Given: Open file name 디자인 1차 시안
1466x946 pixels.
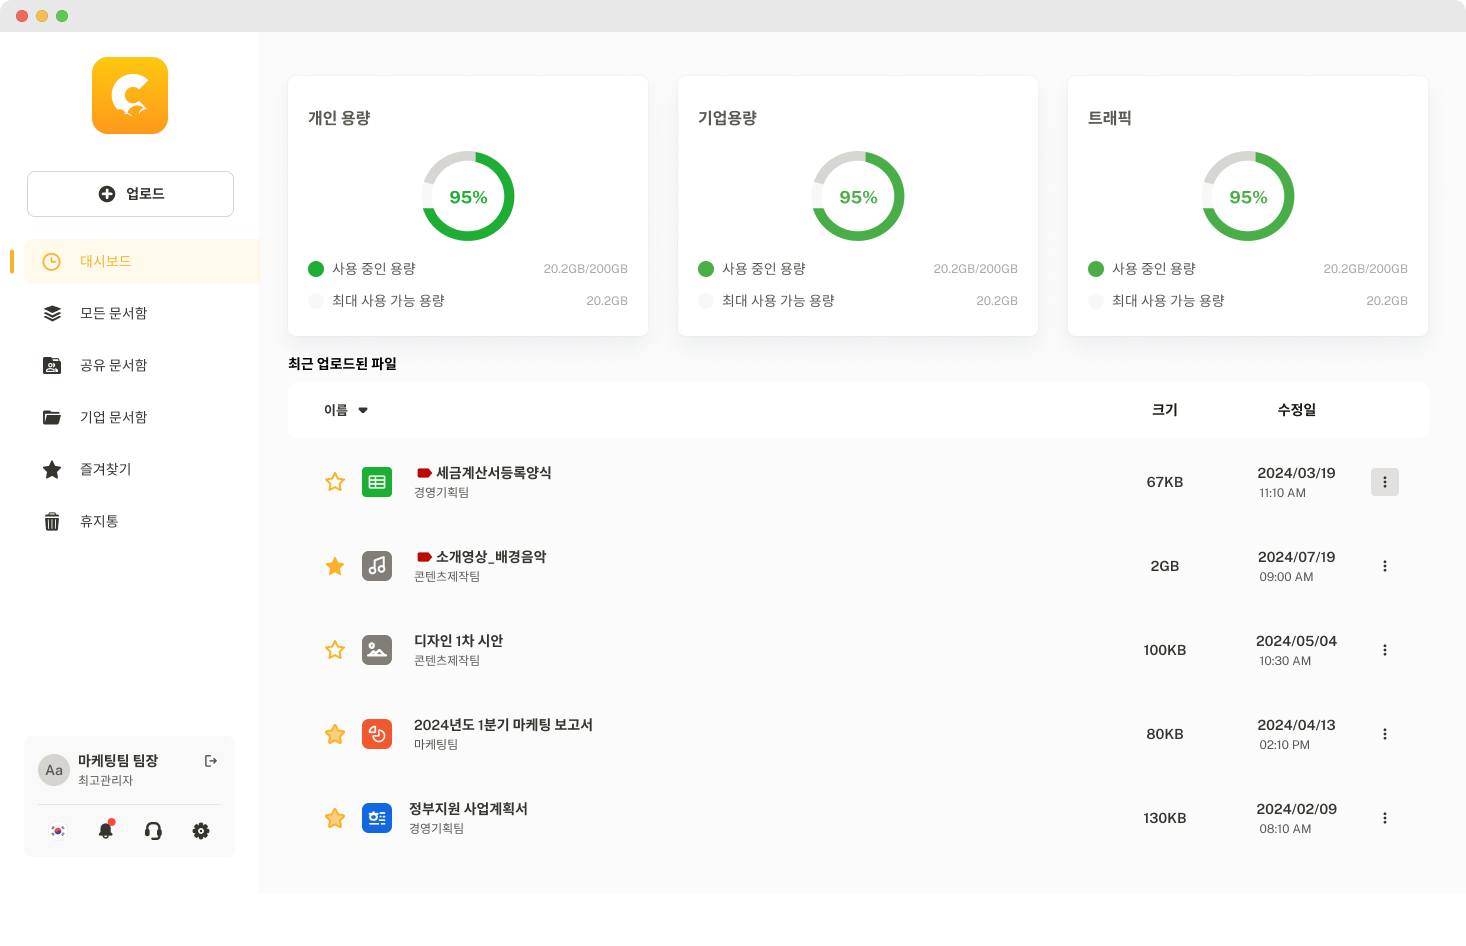Looking at the screenshot, I should (458, 641).
